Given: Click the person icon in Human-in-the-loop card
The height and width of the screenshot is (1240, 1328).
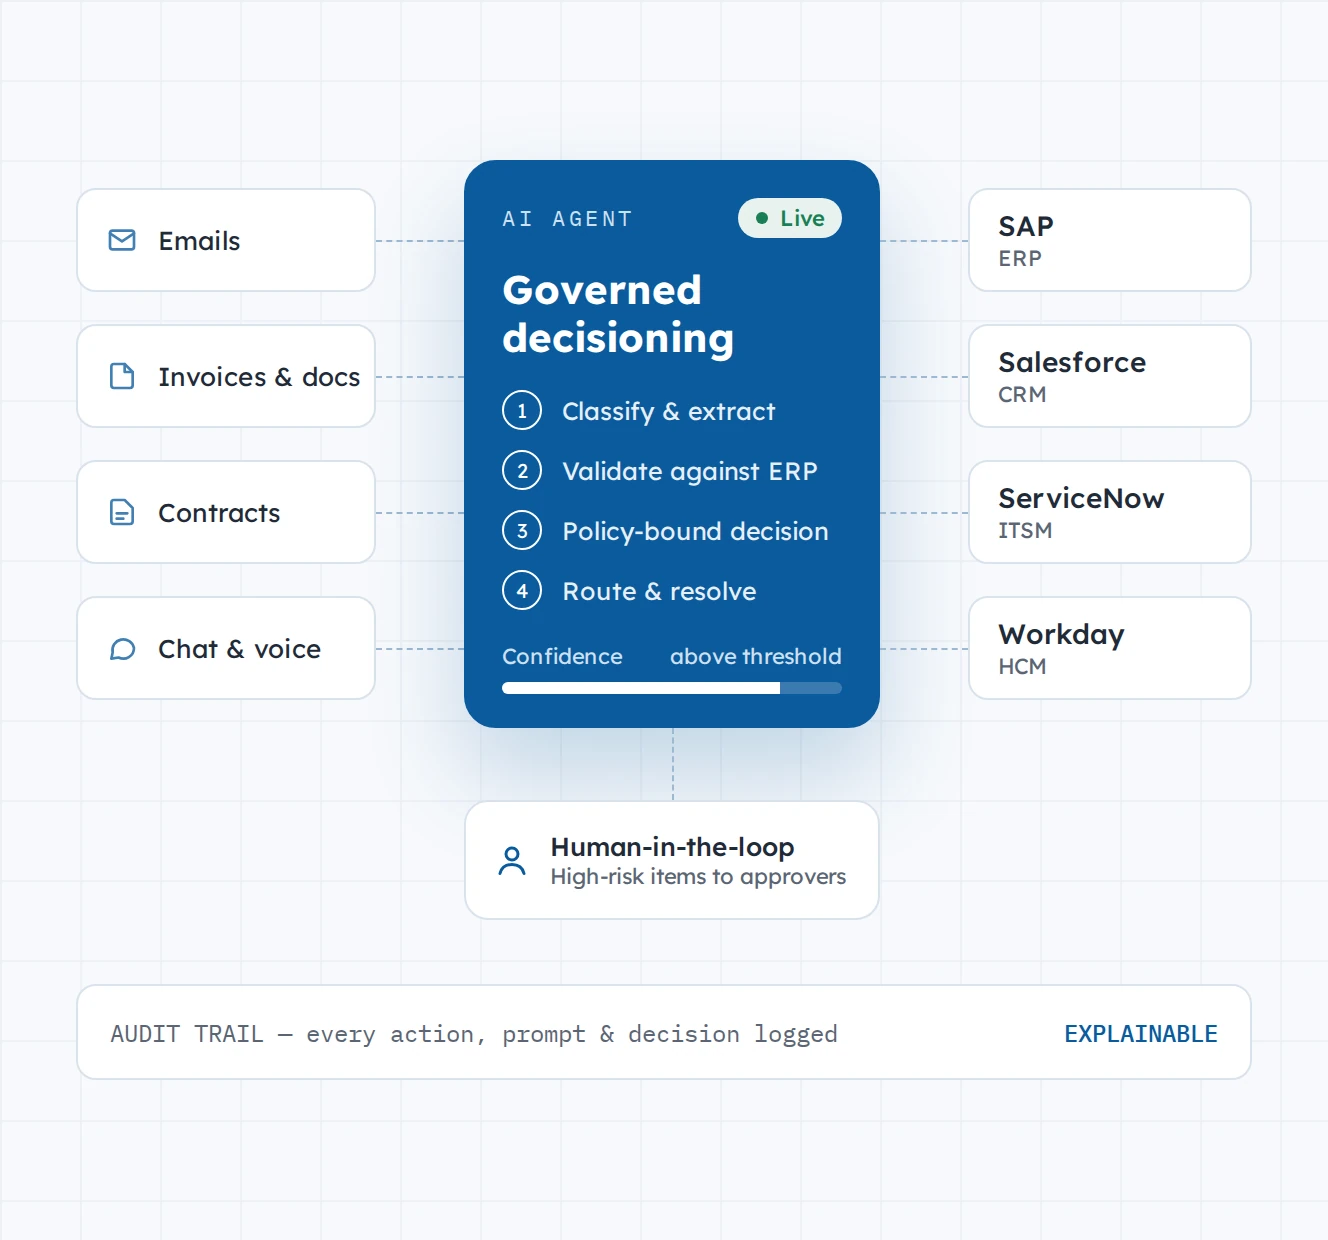Looking at the screenshot, I should click(x=512, y=861).
